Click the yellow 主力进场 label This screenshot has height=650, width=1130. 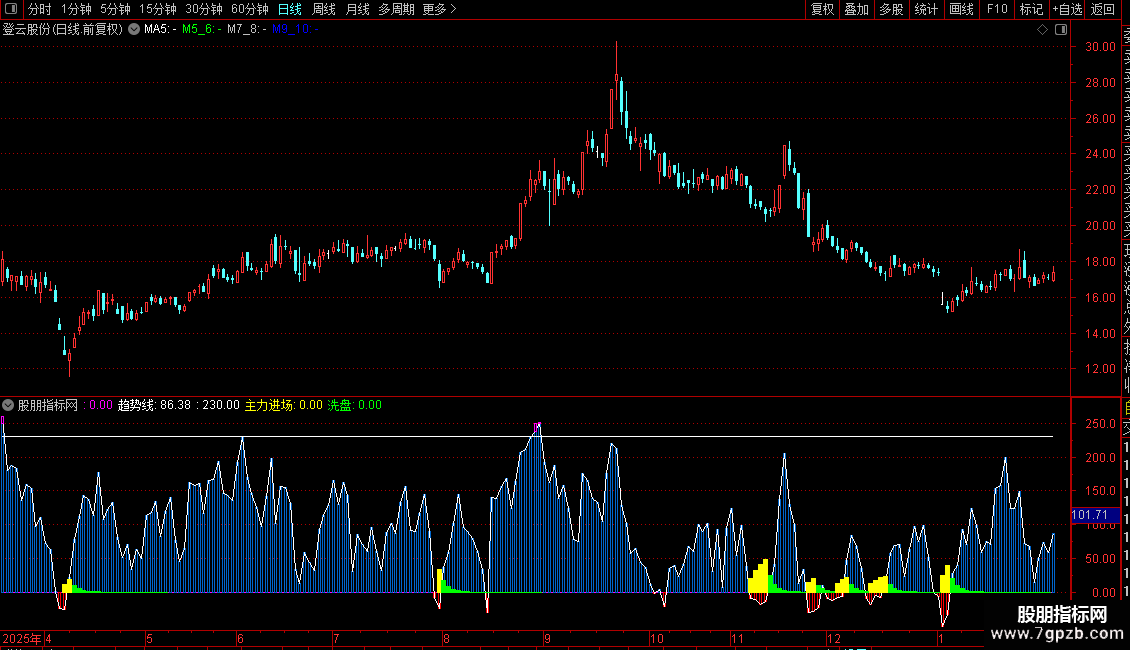click(x=283, y=405)
